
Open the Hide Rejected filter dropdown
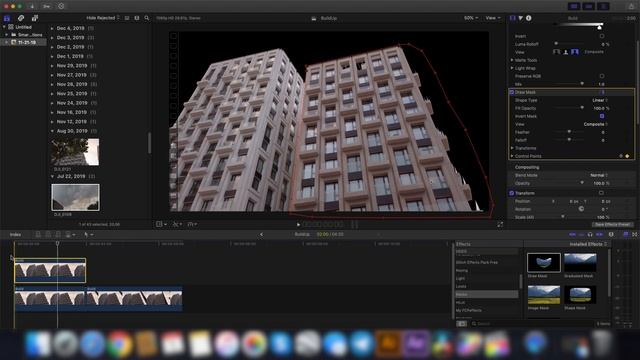pos(103,18)
